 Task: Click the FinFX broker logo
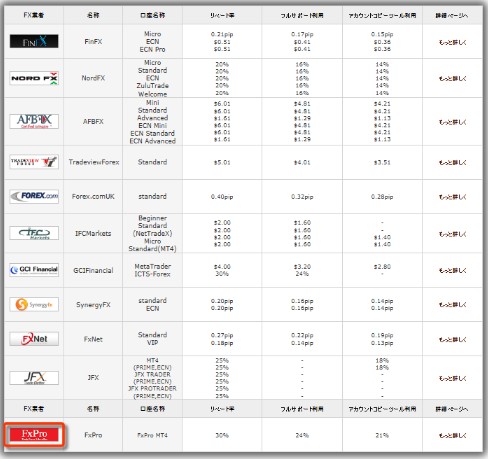[34, 41]
